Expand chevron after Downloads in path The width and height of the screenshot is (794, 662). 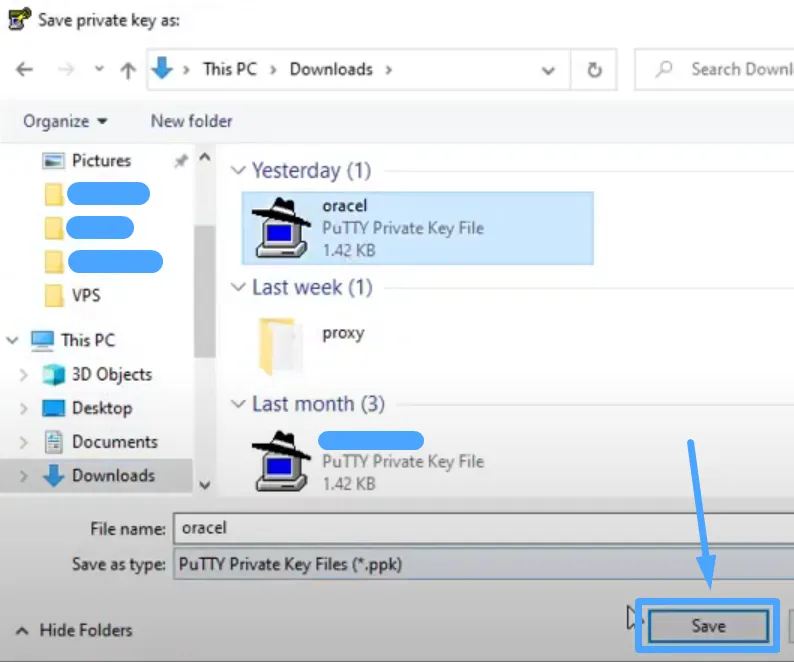point(388,69)
